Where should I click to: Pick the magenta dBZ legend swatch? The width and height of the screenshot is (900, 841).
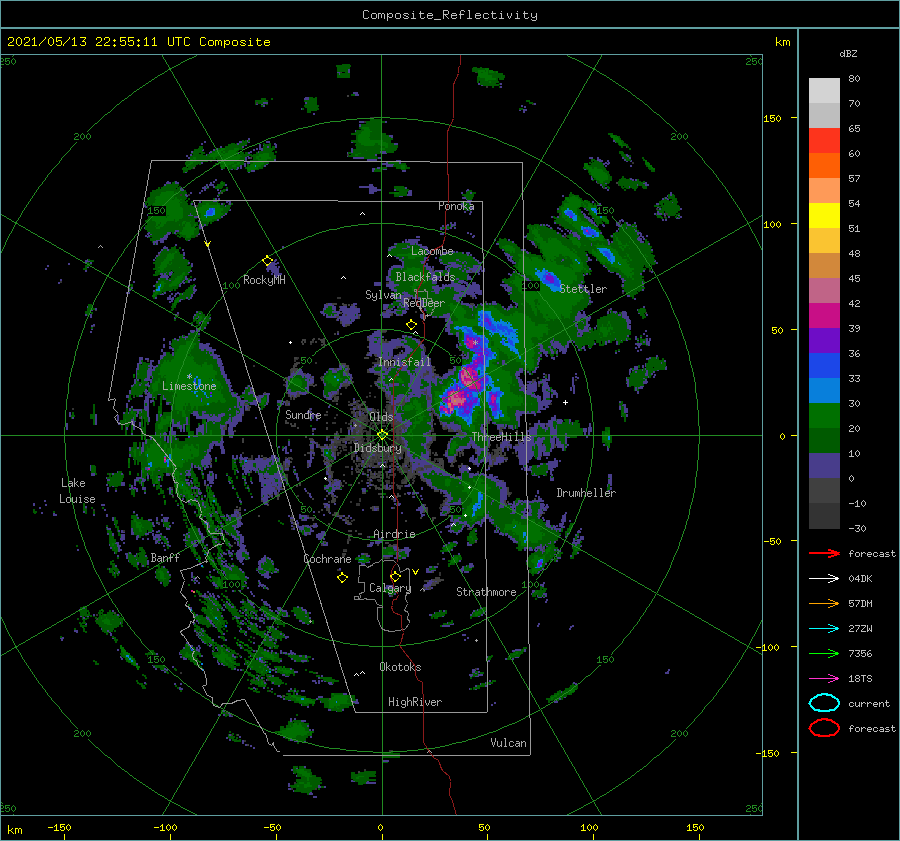(x=824, y=315)
